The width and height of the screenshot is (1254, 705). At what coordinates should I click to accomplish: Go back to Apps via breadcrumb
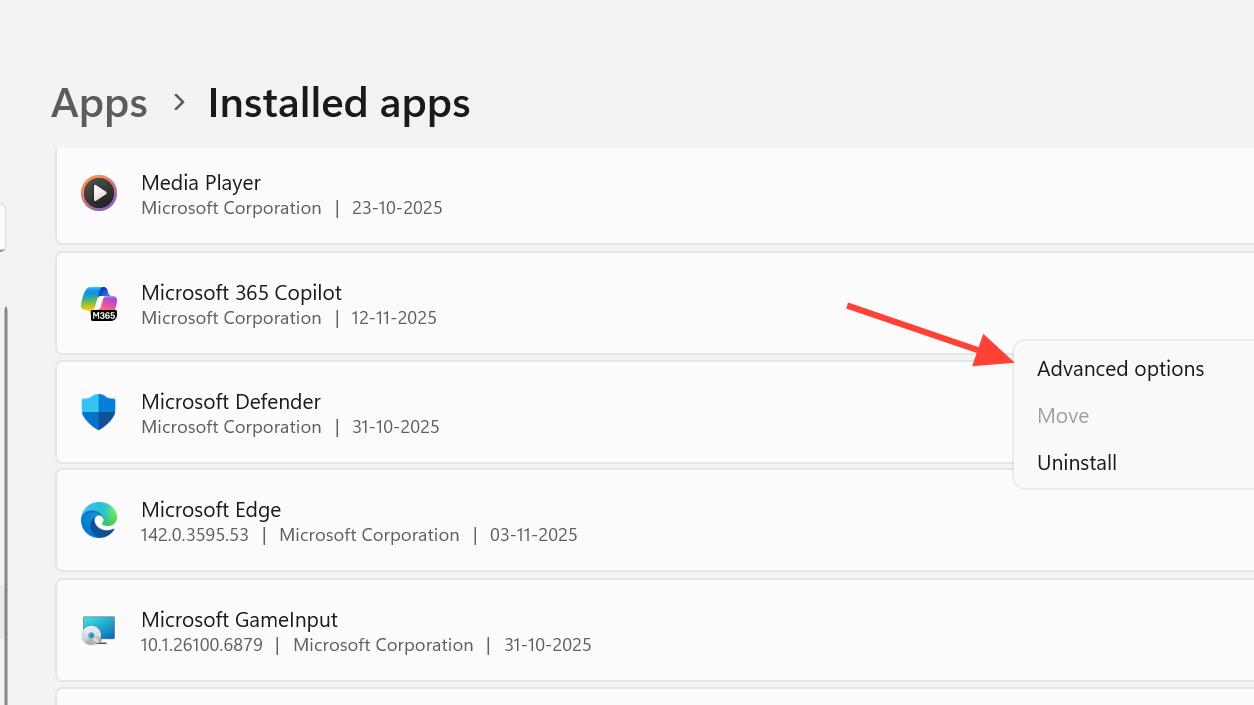coord(99,103)
